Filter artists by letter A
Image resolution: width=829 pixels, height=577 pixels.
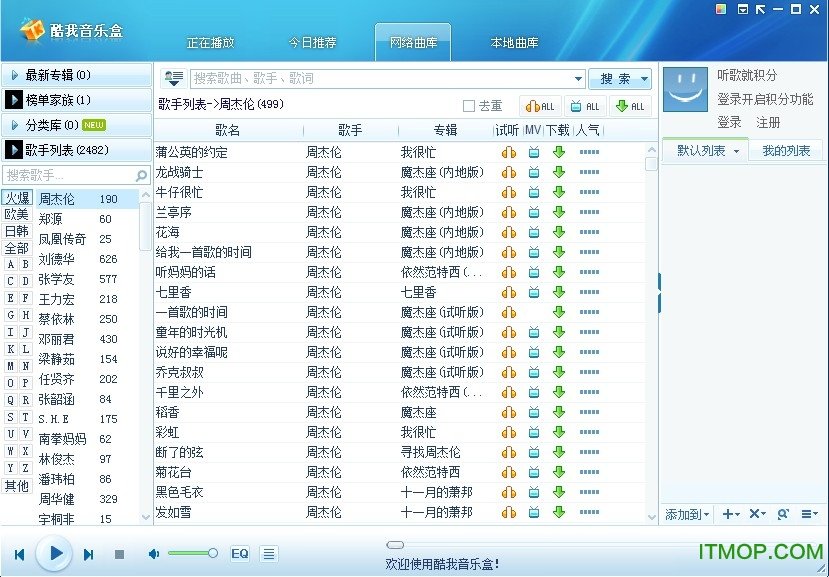click(x=10, y=264)
